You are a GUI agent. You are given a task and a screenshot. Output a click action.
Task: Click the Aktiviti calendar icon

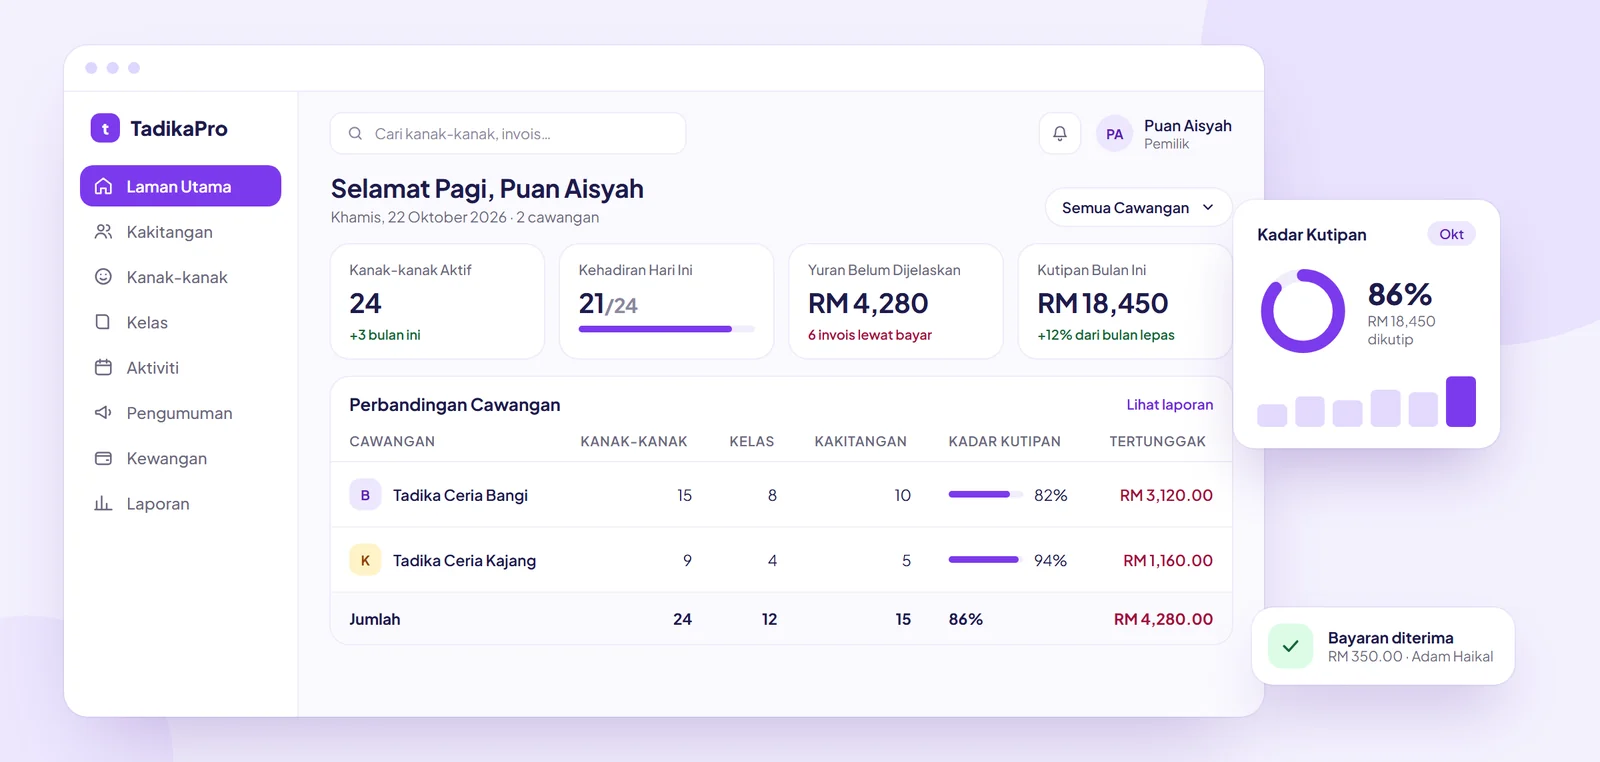tap(103, 368)
